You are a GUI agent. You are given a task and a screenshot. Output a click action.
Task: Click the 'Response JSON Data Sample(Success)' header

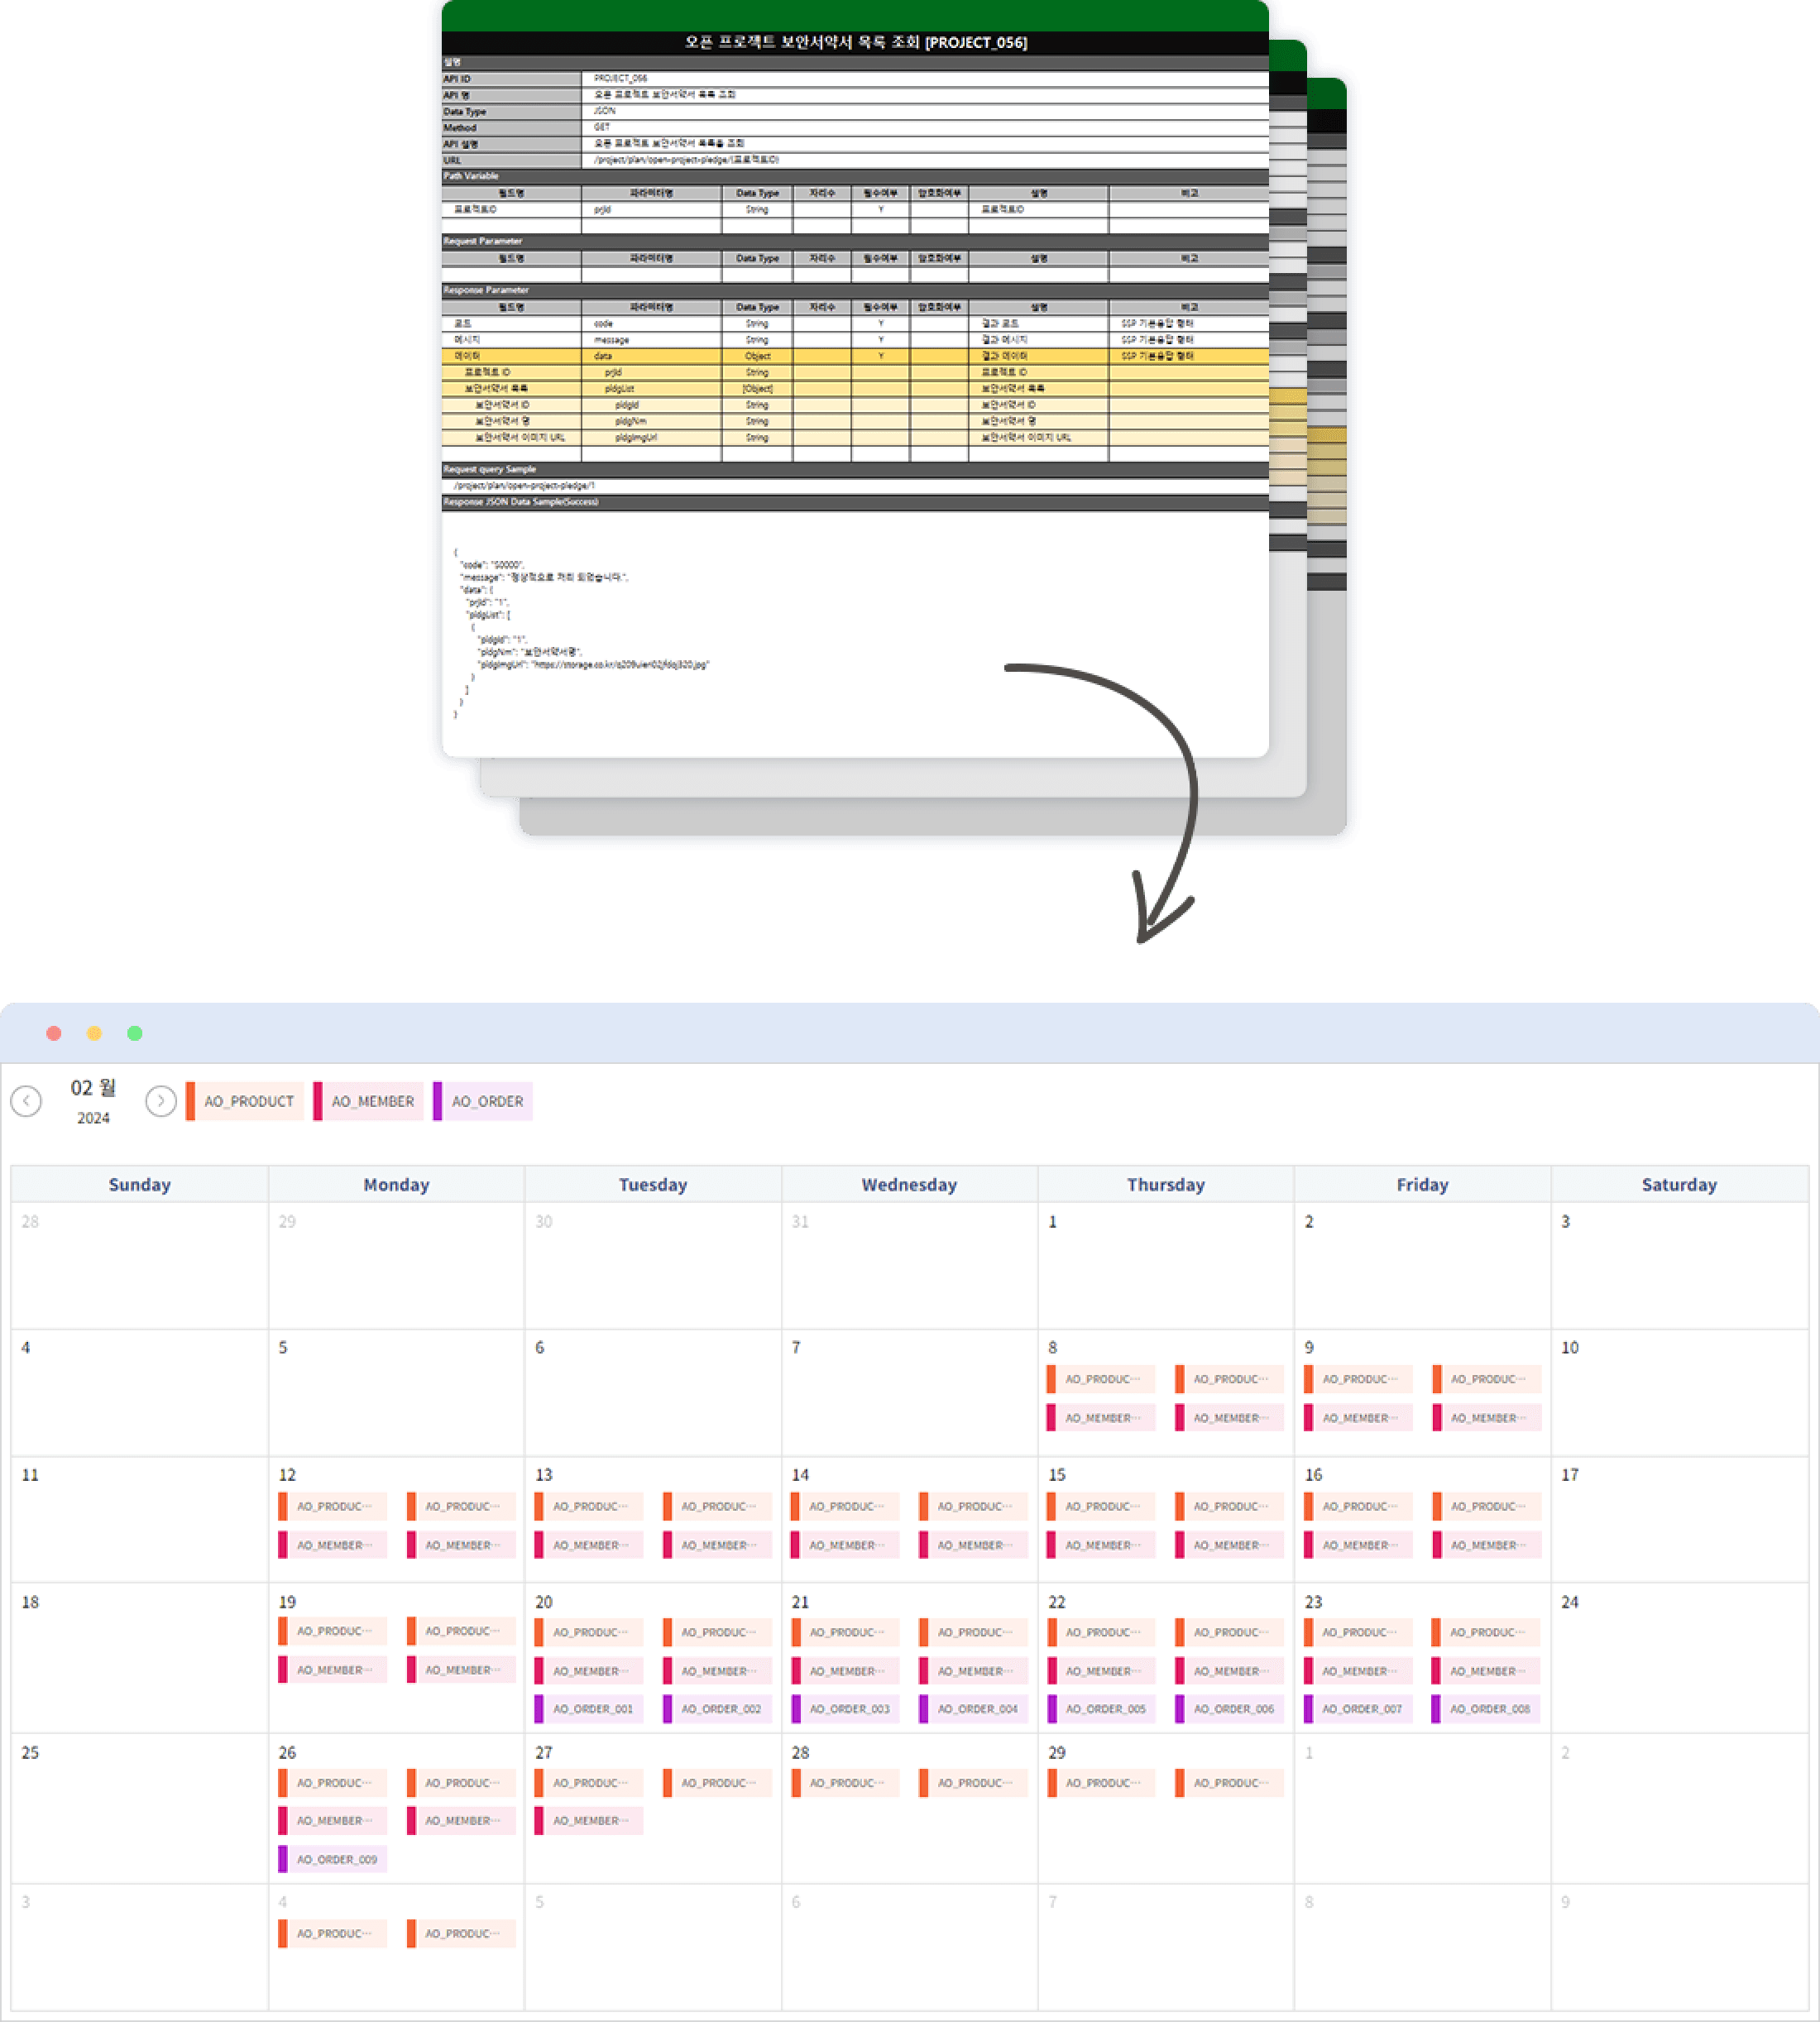click(855, 502)
